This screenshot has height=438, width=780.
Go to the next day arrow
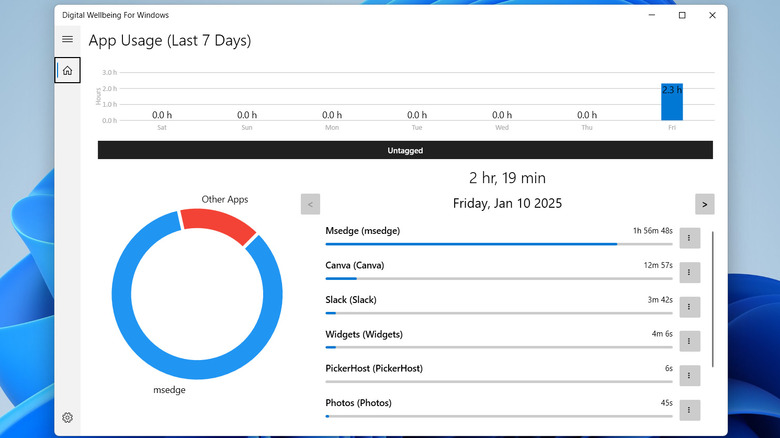[x=705, y=204]
